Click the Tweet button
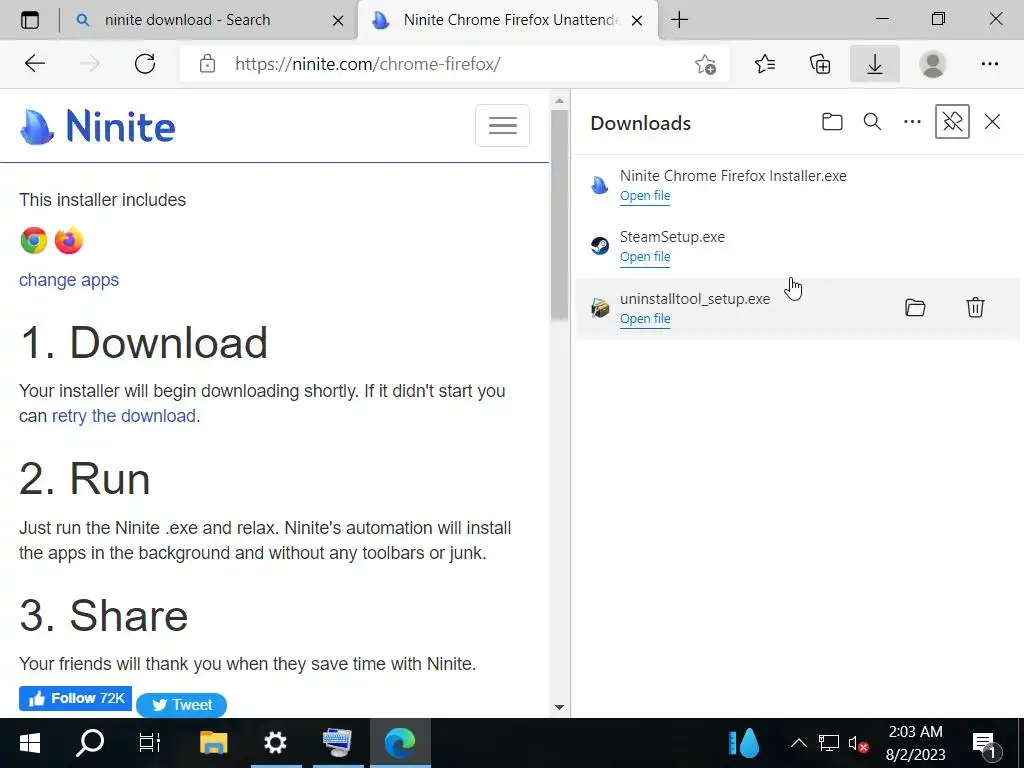The height and width of the screenshot is (768, 1024). [x=182, y=705]
